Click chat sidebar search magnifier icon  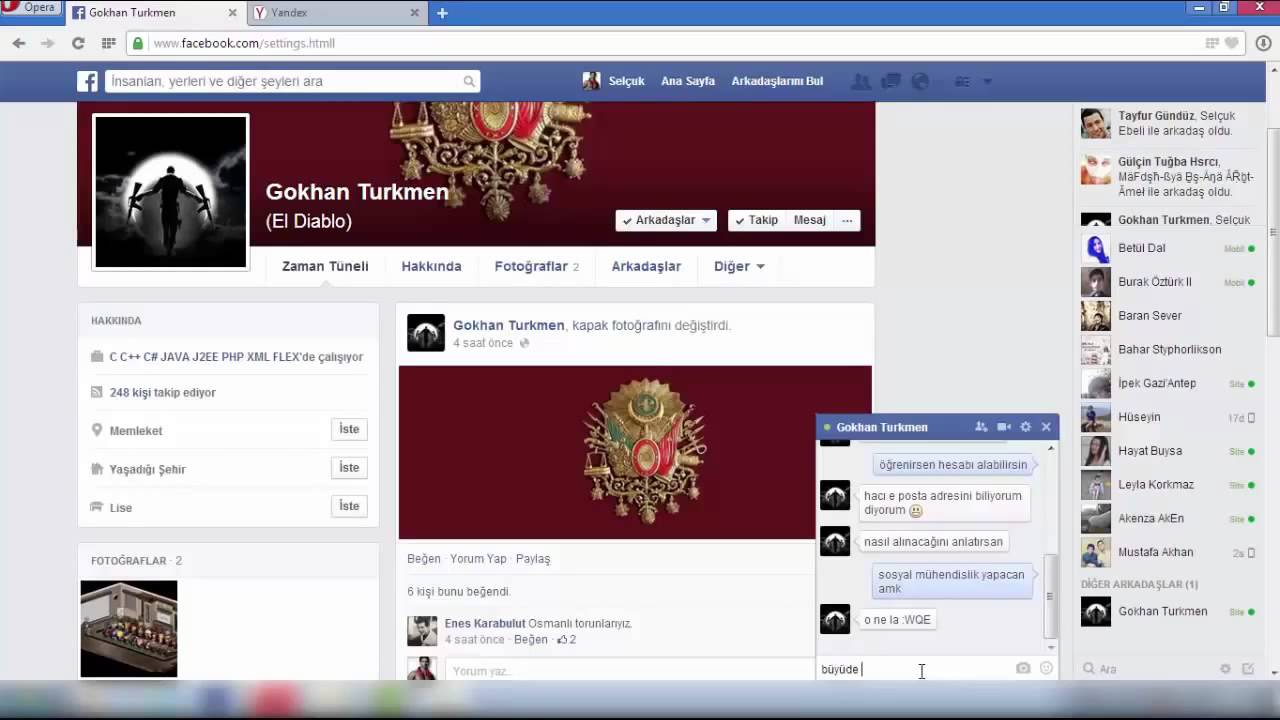(1088, 668)
